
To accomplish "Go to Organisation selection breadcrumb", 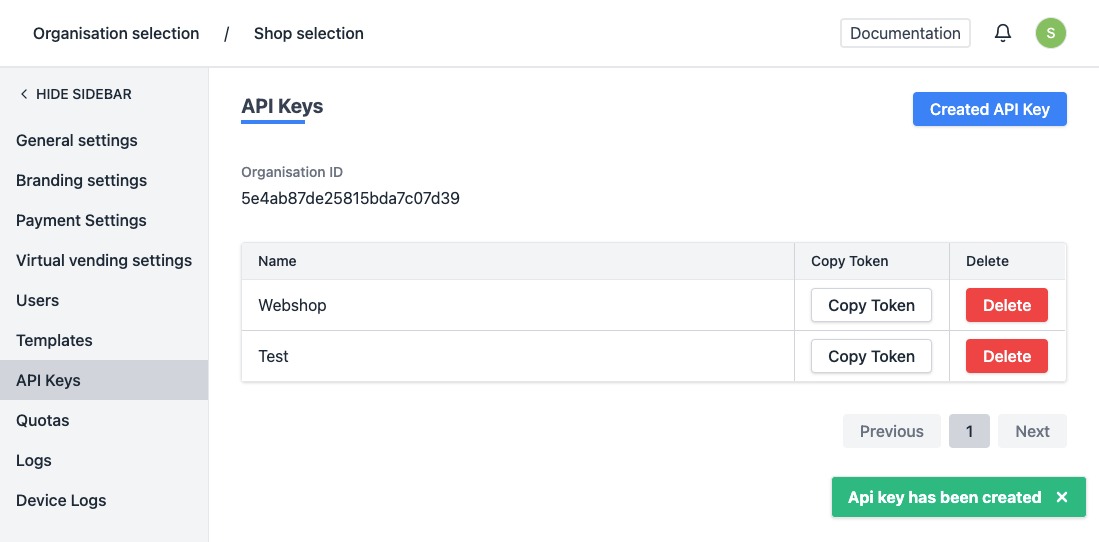I will click(x=116, y=33).
